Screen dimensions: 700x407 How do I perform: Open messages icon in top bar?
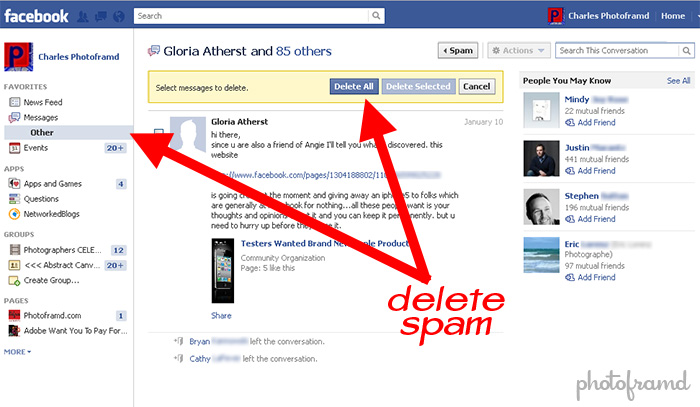[x=101, y=17]
